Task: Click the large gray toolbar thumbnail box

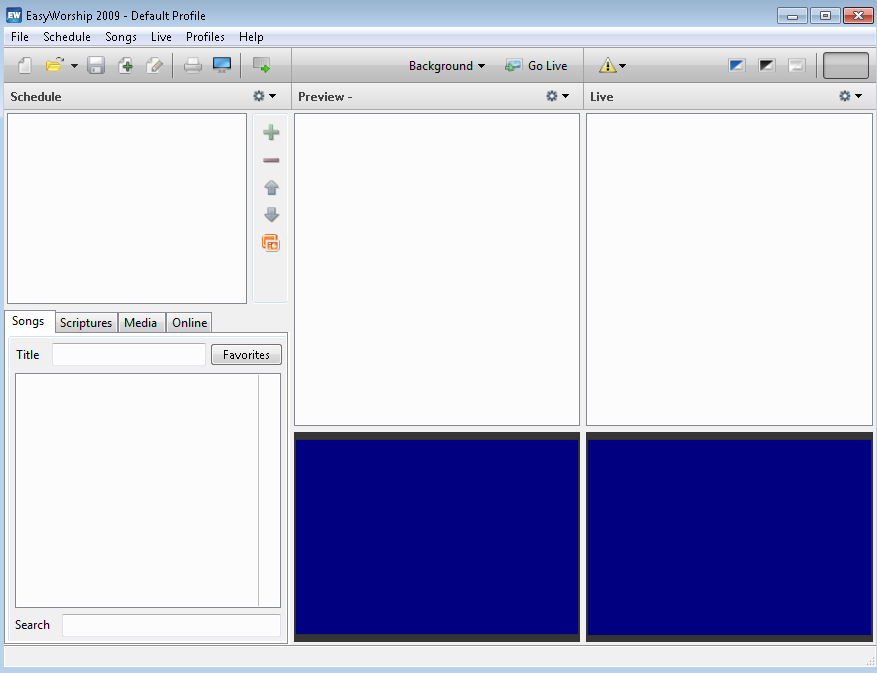Action: click(846, 65)
